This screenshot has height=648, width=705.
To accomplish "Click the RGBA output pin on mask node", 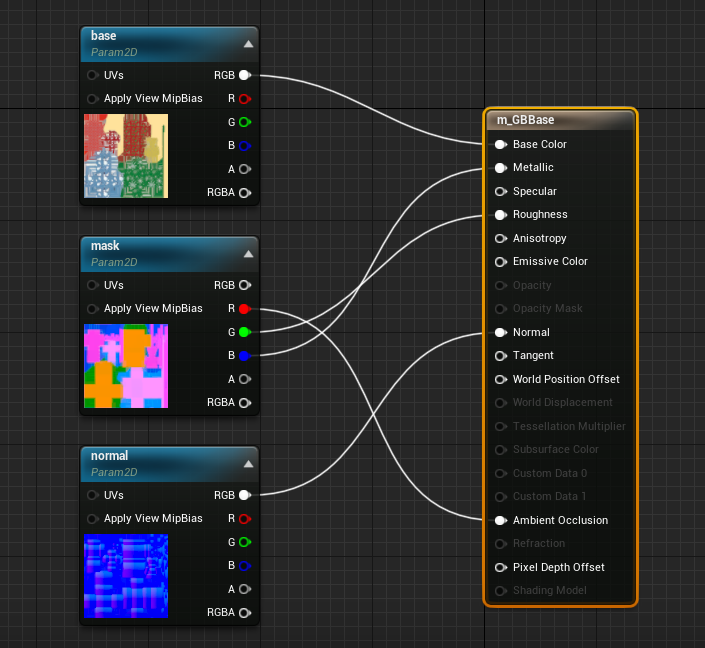I will [x=245, y=402].
